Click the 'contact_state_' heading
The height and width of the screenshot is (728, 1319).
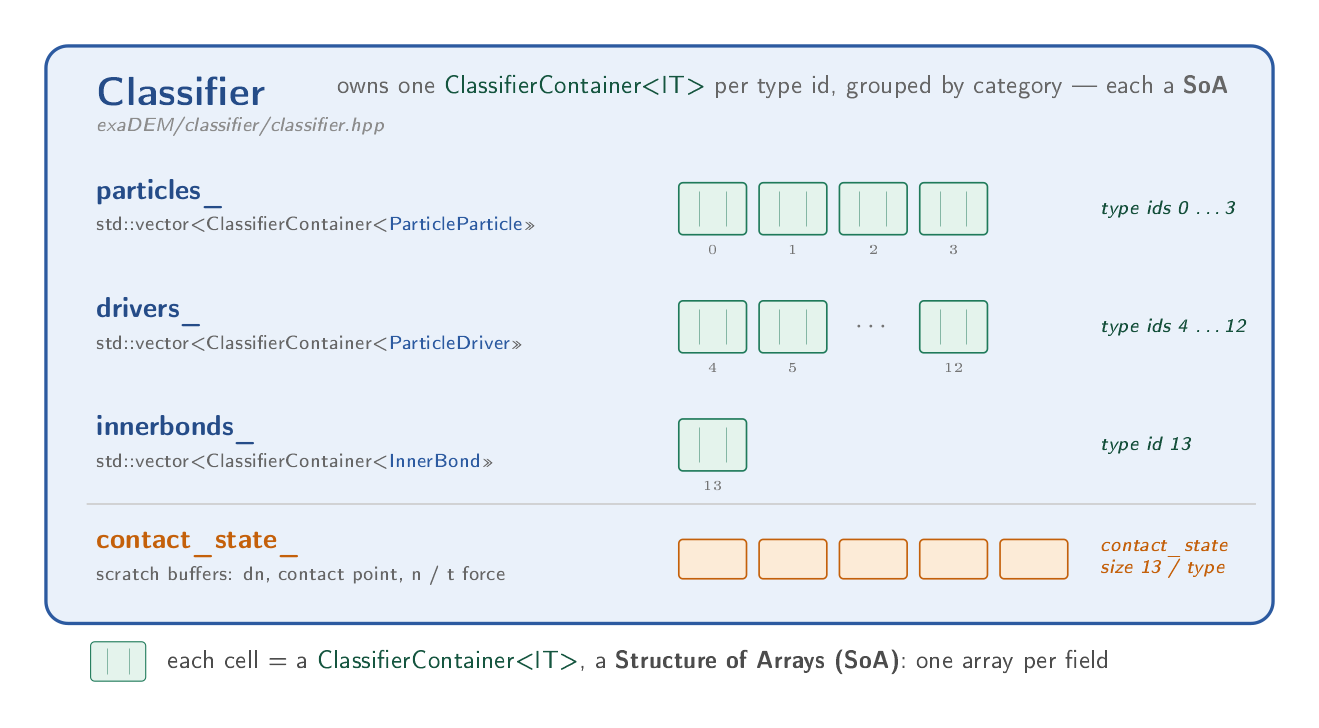click(196, 540)
